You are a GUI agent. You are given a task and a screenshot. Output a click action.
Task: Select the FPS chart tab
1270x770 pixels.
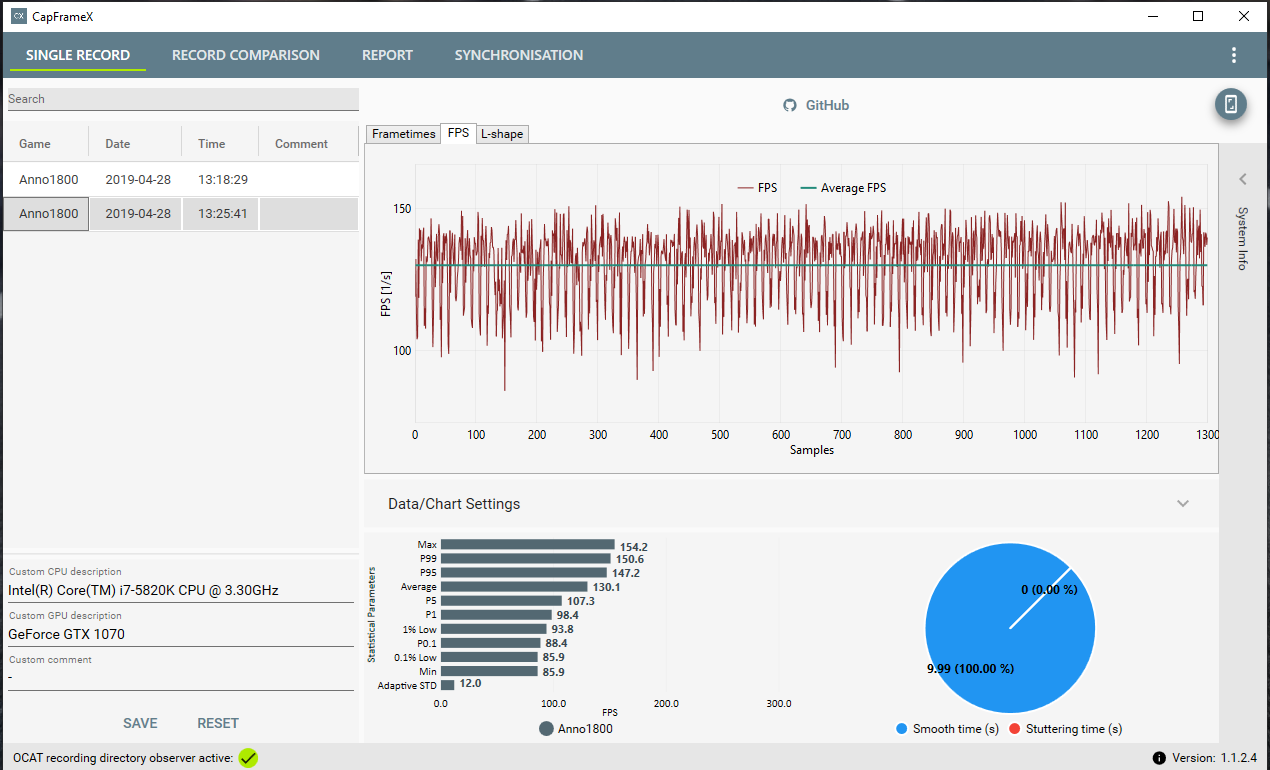[458, 133]
